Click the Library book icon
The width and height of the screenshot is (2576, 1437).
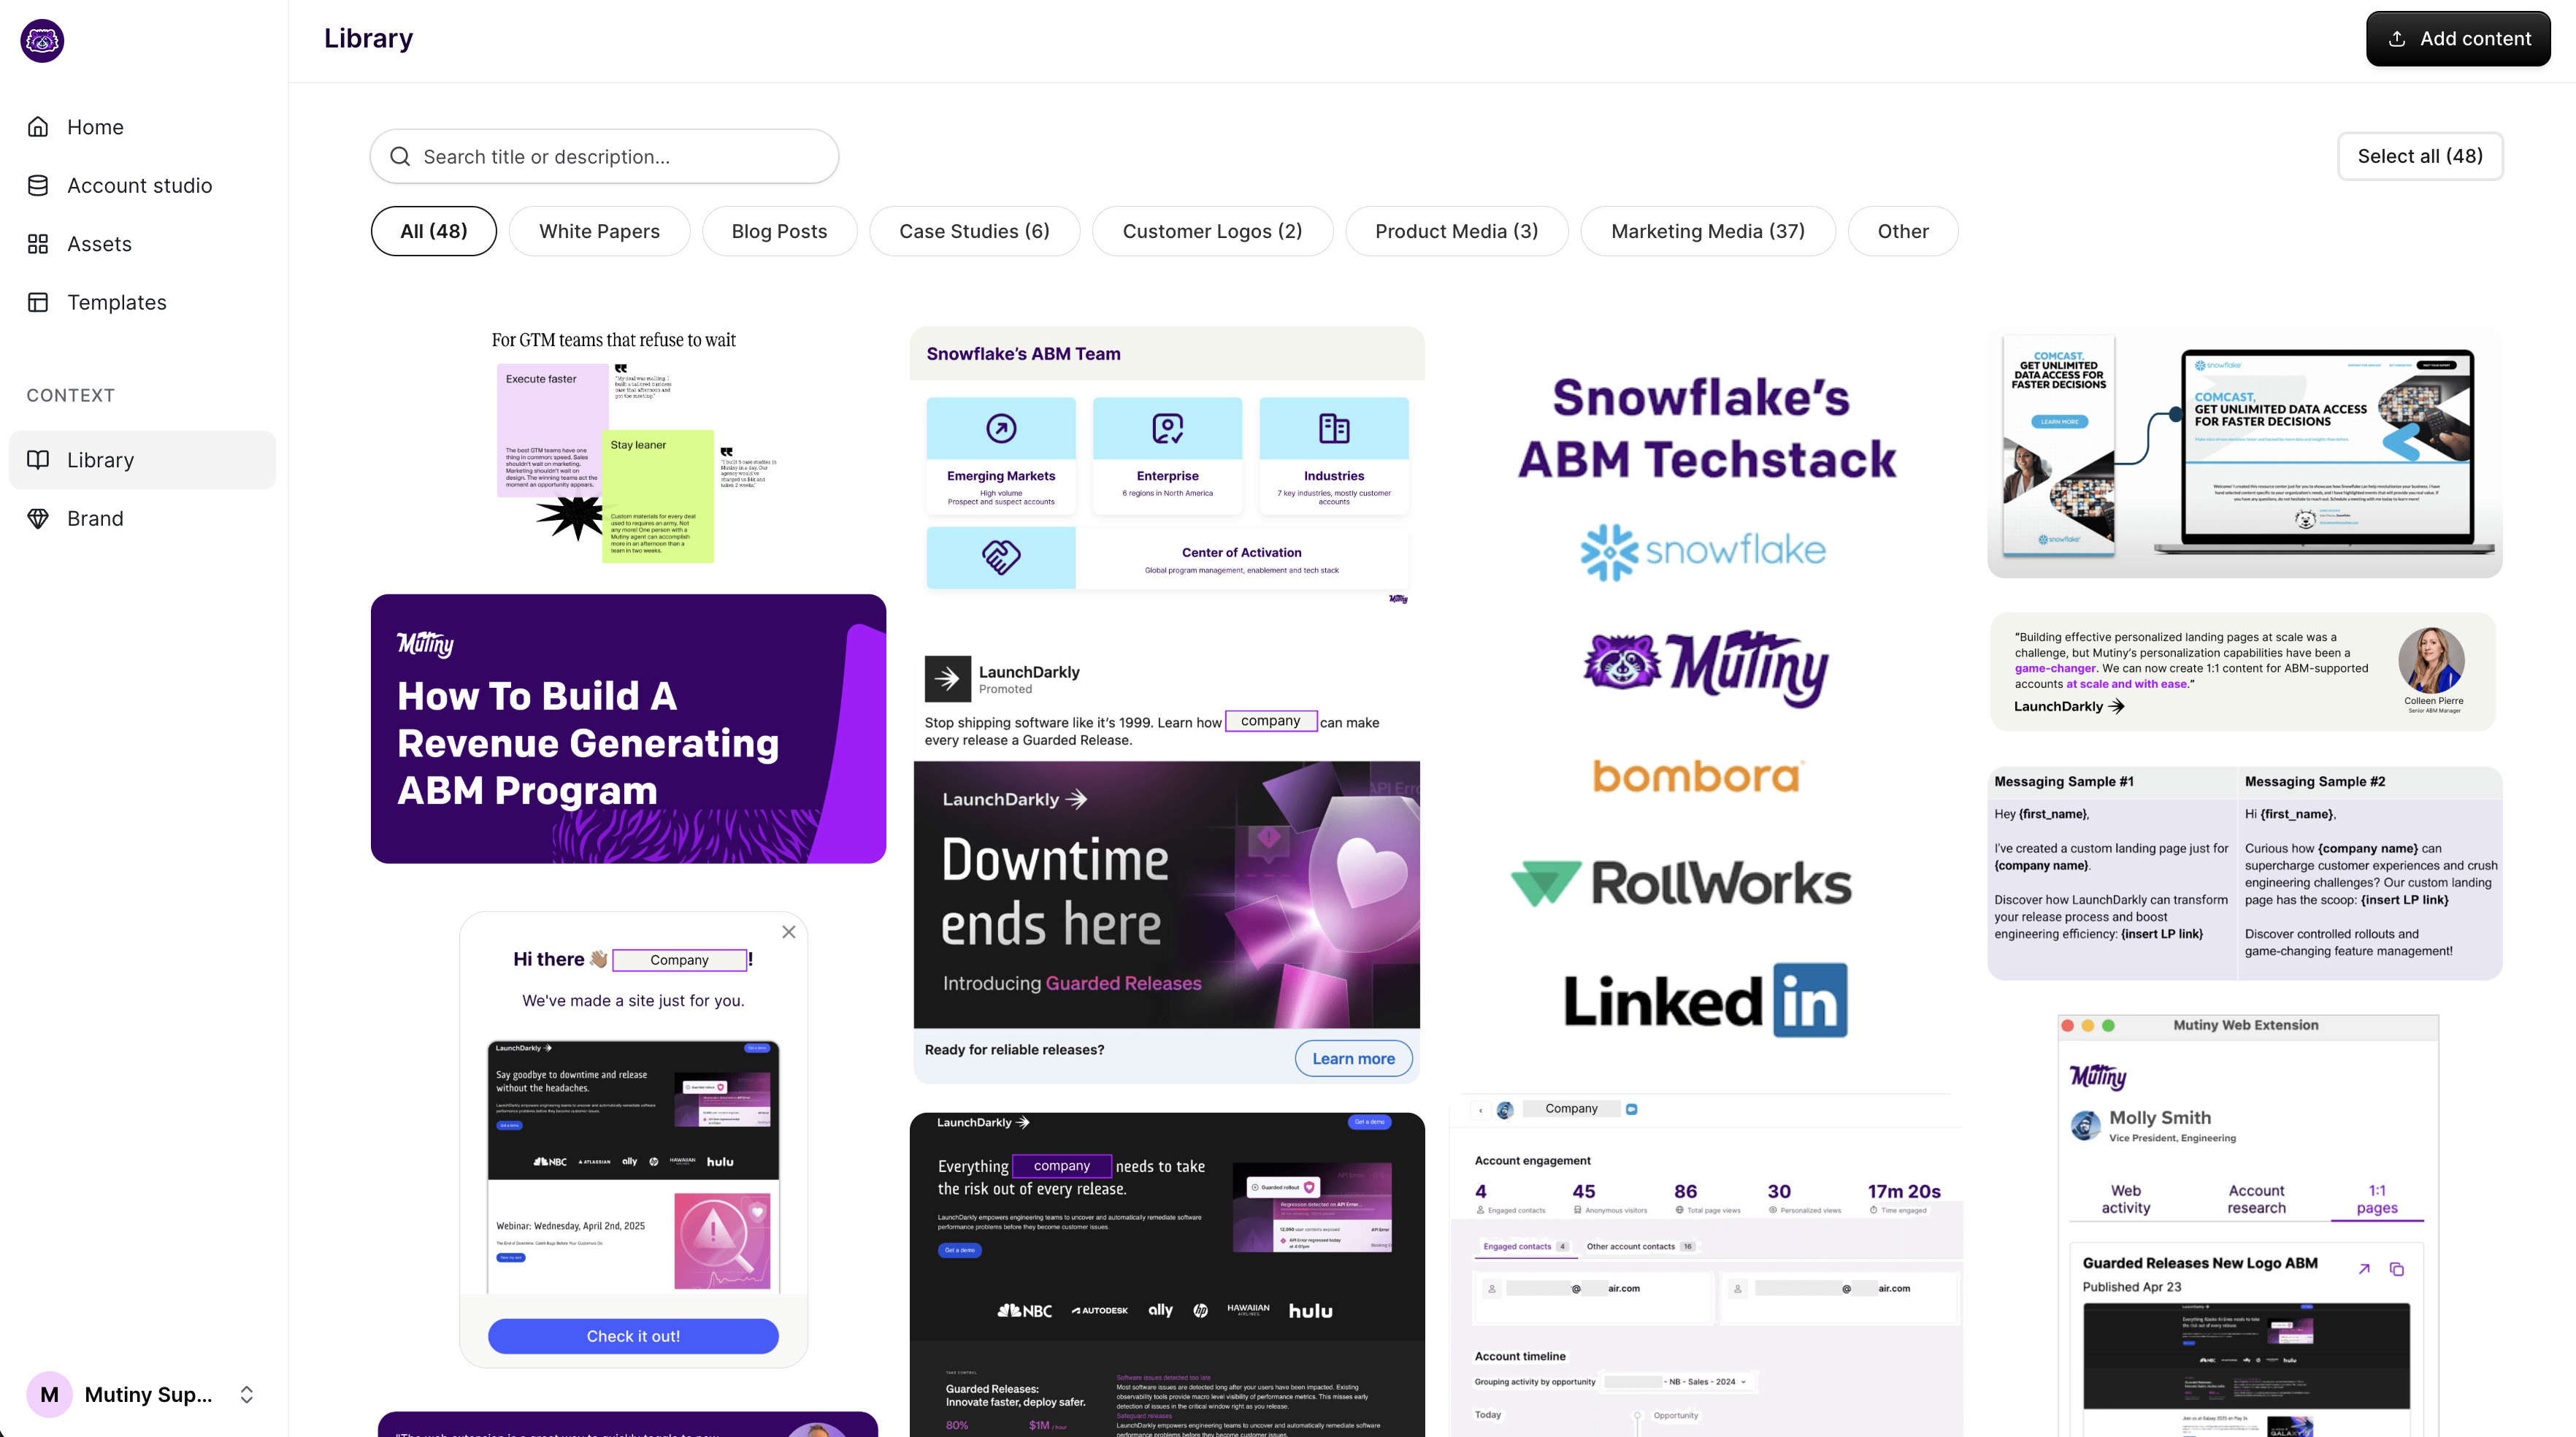[38, 460]
